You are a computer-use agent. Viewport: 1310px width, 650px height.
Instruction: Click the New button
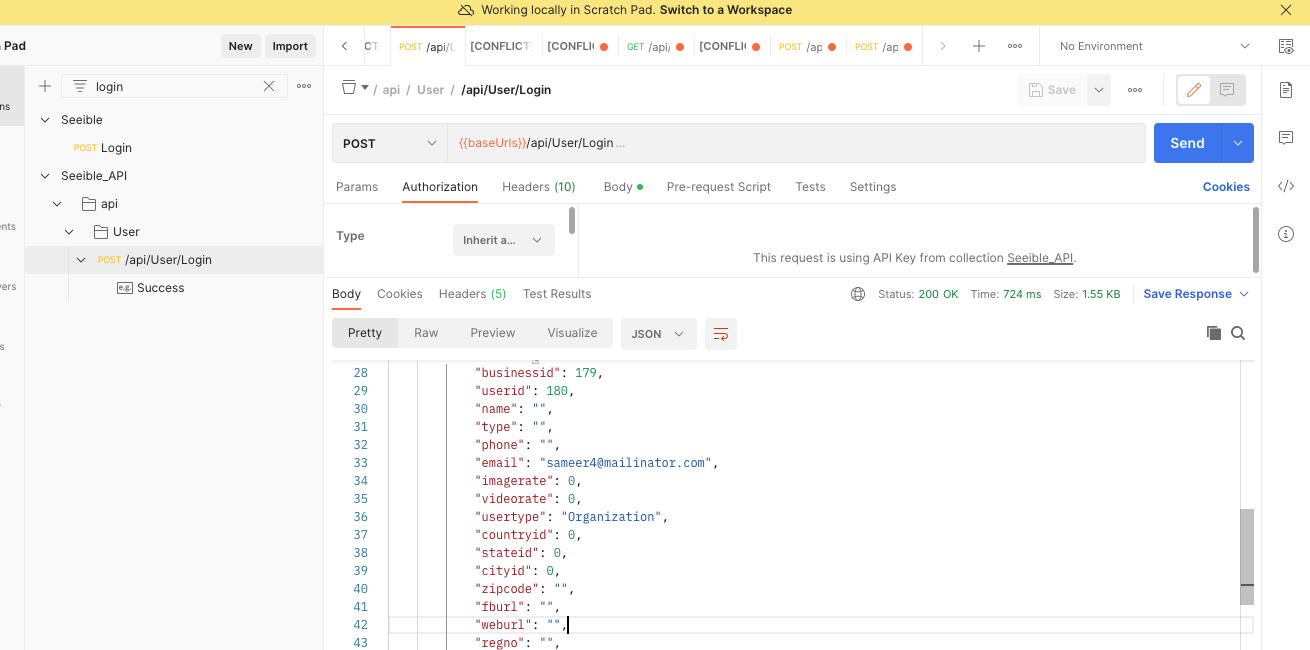(x=241, y=46)
